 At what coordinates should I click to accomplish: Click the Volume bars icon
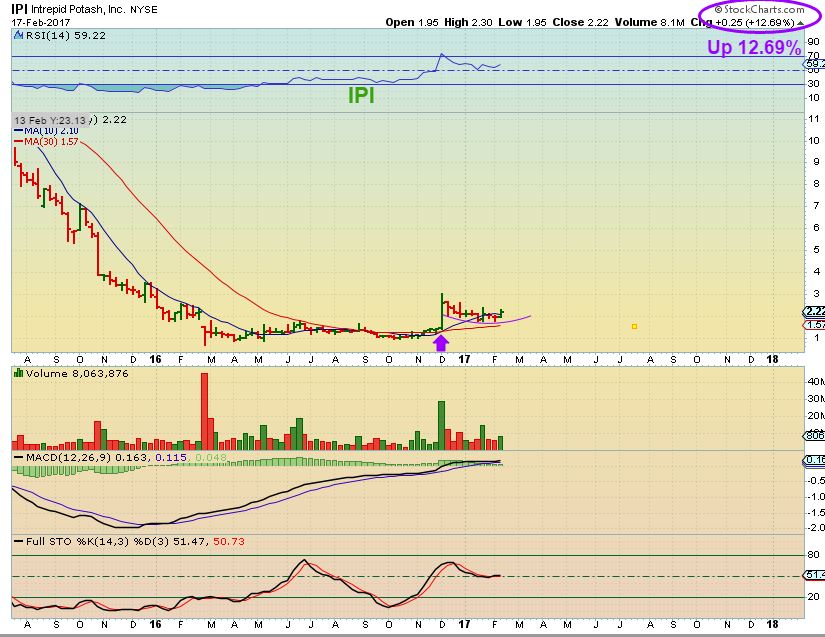click(18, 373)
